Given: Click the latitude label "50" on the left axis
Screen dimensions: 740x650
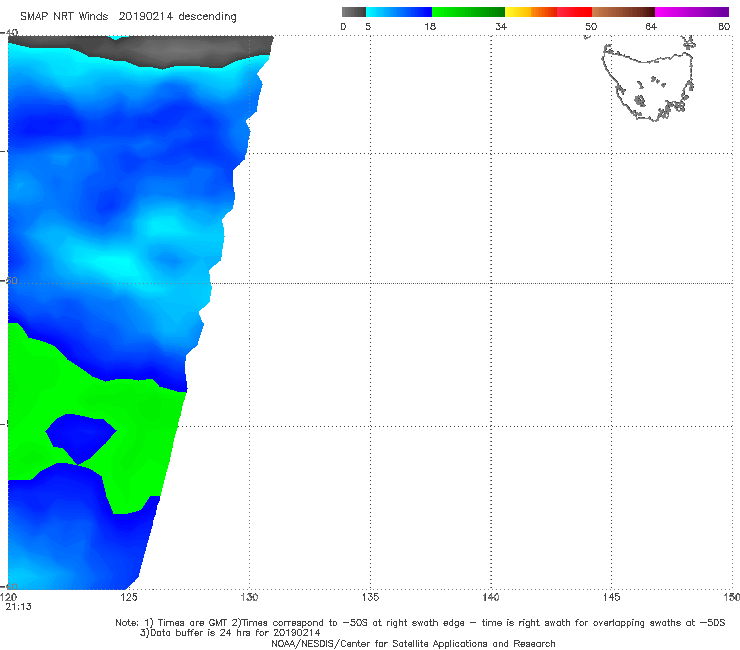Looking at the screenshot, I should click(11, 280).
